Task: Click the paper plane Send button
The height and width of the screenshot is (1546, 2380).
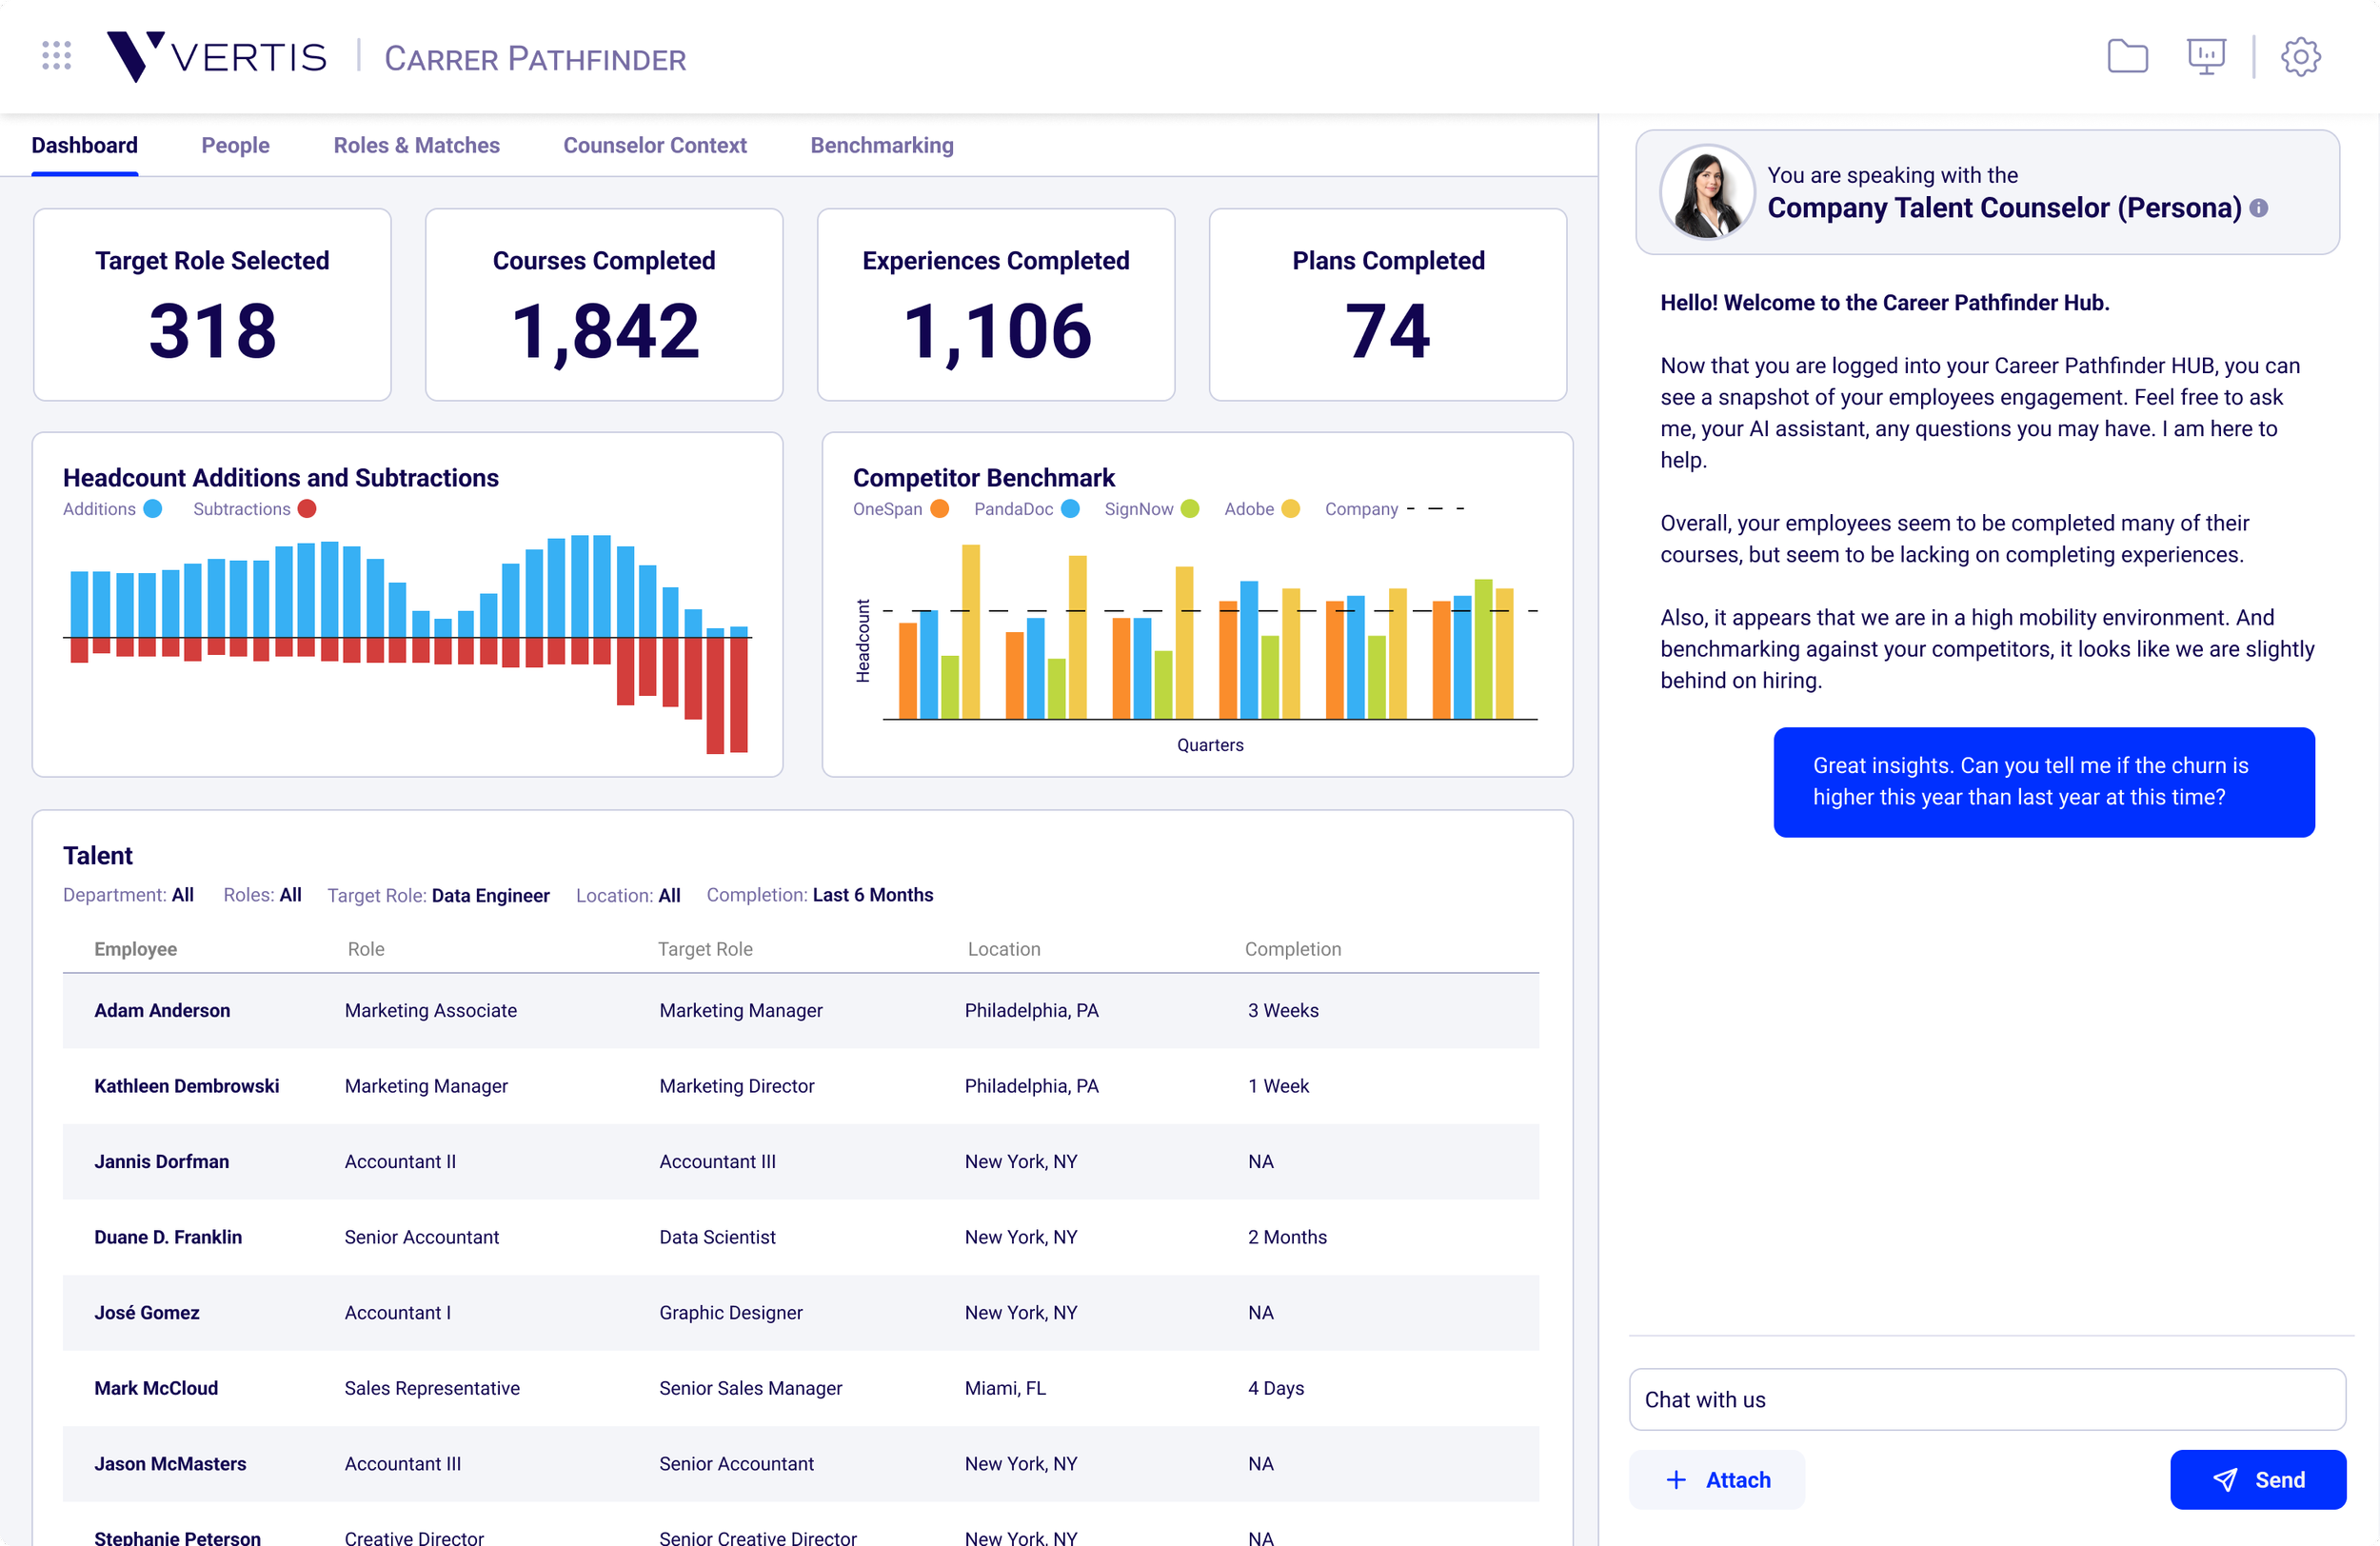Action: (2257, 1479)
